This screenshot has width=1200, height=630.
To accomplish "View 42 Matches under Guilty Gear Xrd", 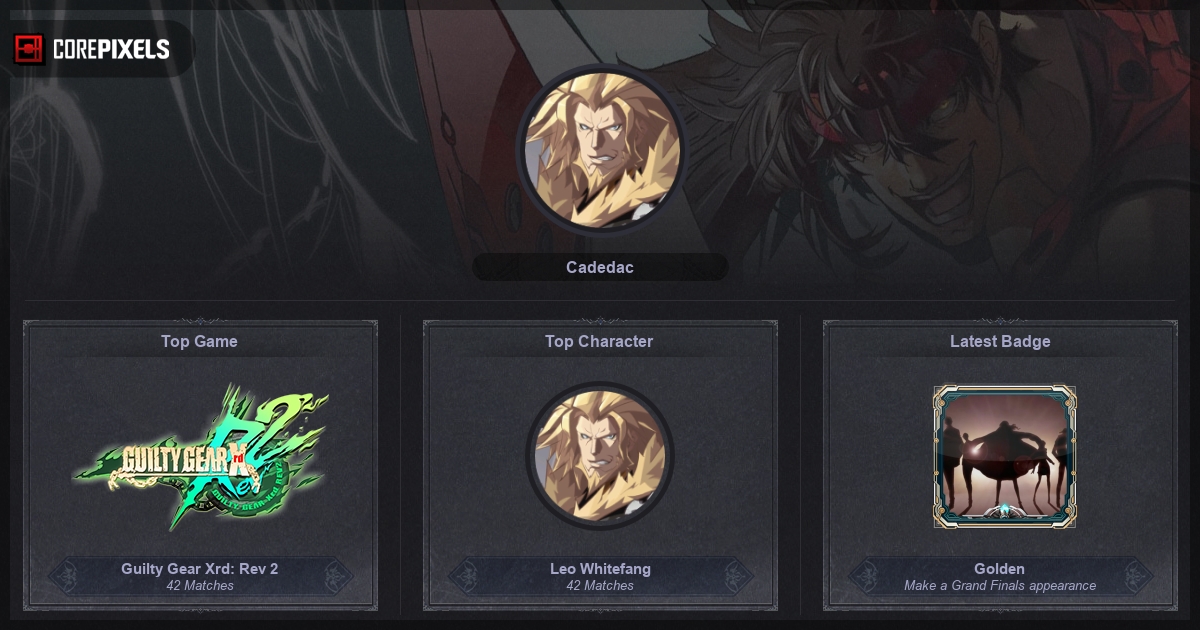I will coord(200,586).
